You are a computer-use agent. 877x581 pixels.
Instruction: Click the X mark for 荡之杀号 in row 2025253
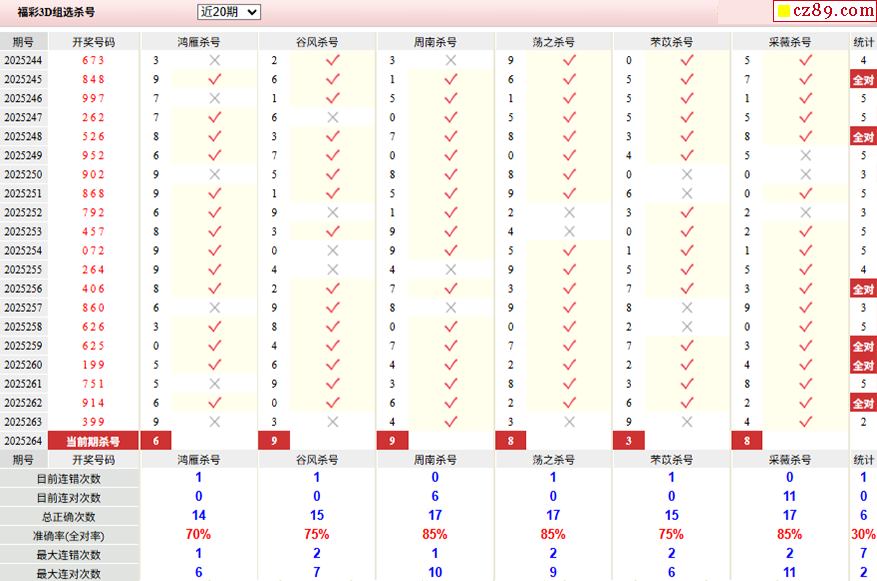pos(569,231)
